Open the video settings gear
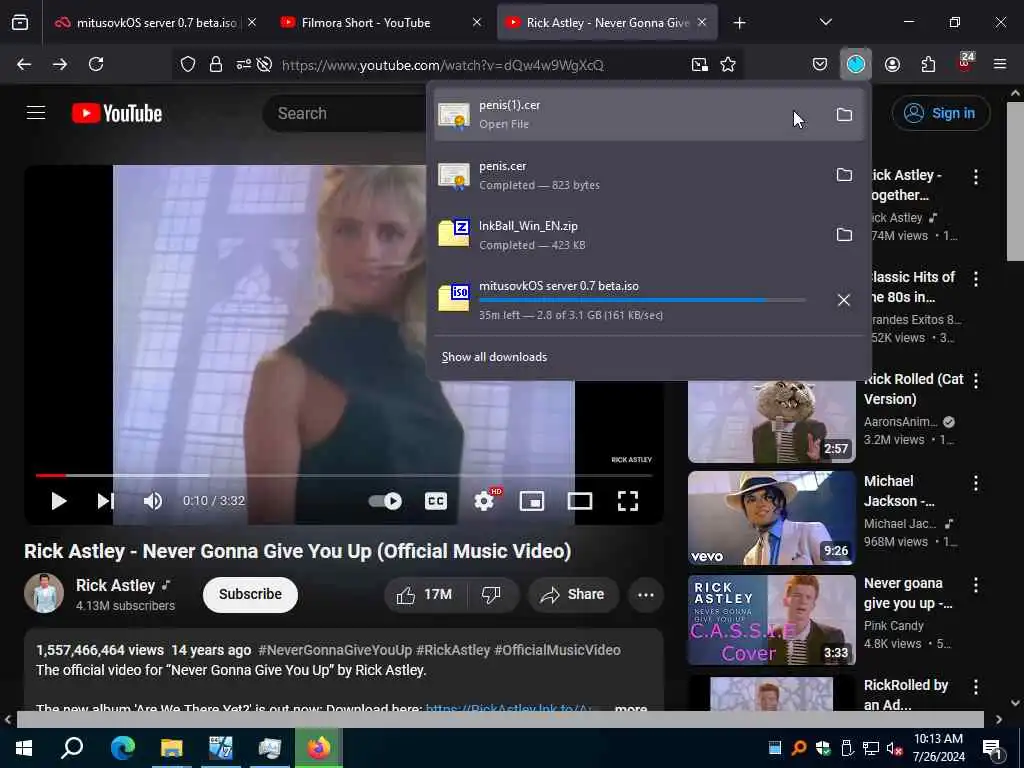The height and width of the screenshot is (768, 1024). tap(484, 501)
